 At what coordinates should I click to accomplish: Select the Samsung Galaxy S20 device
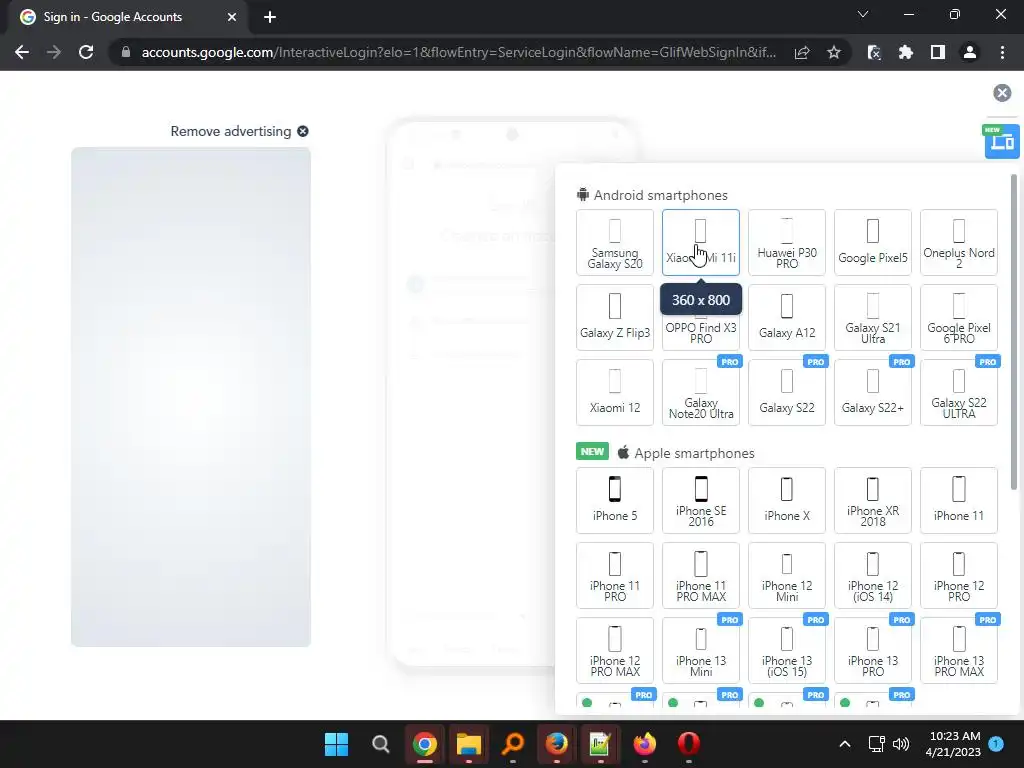(x=615, y=242)
